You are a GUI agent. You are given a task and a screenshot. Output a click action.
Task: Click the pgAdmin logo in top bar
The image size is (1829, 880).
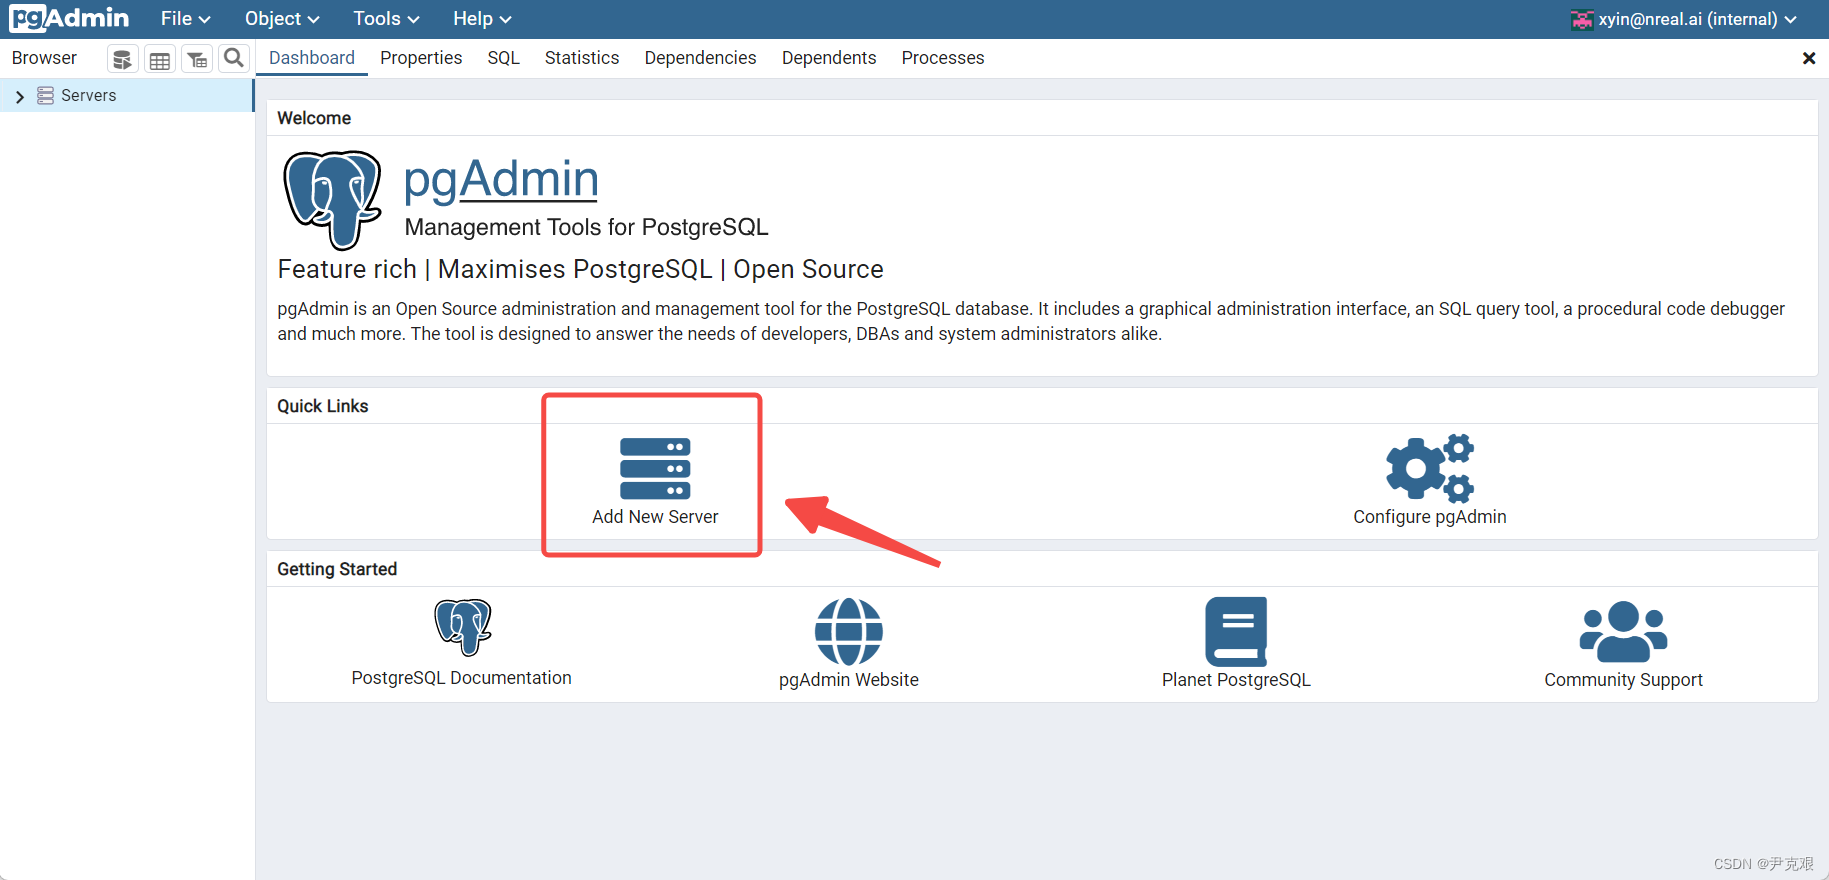[x=69, y=19]
